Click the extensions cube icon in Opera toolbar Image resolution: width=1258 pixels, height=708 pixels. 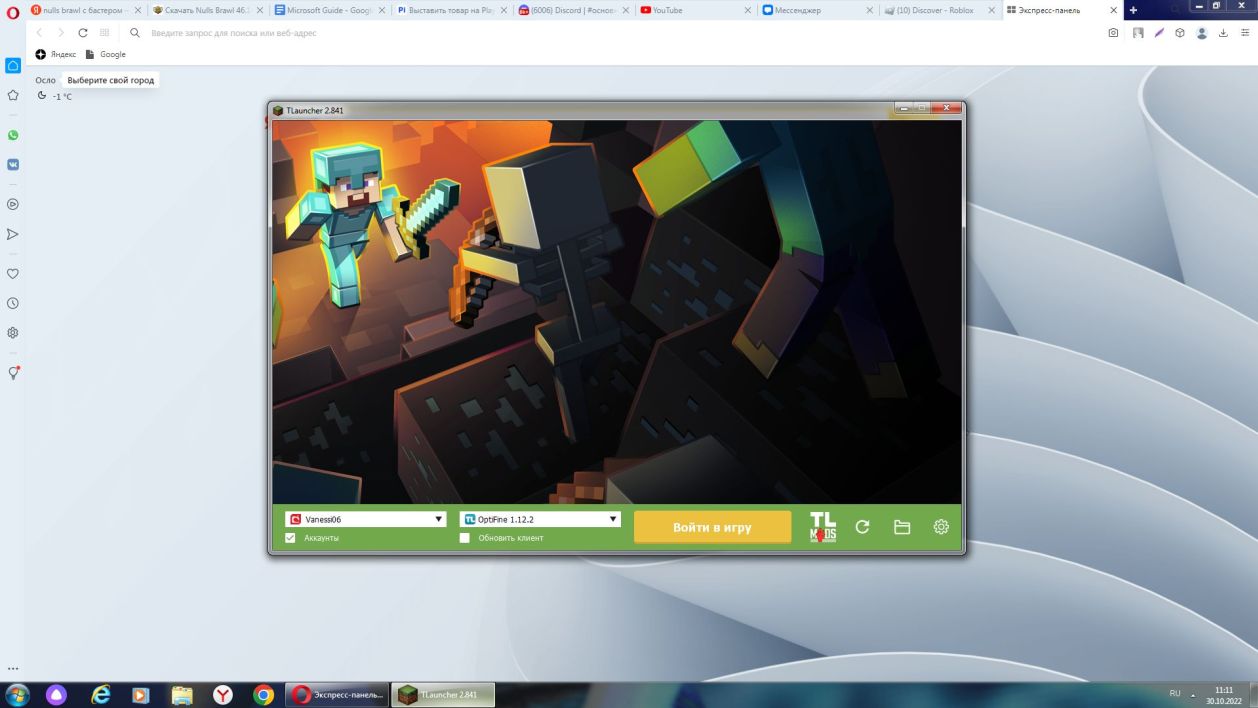coord(1180,33)
